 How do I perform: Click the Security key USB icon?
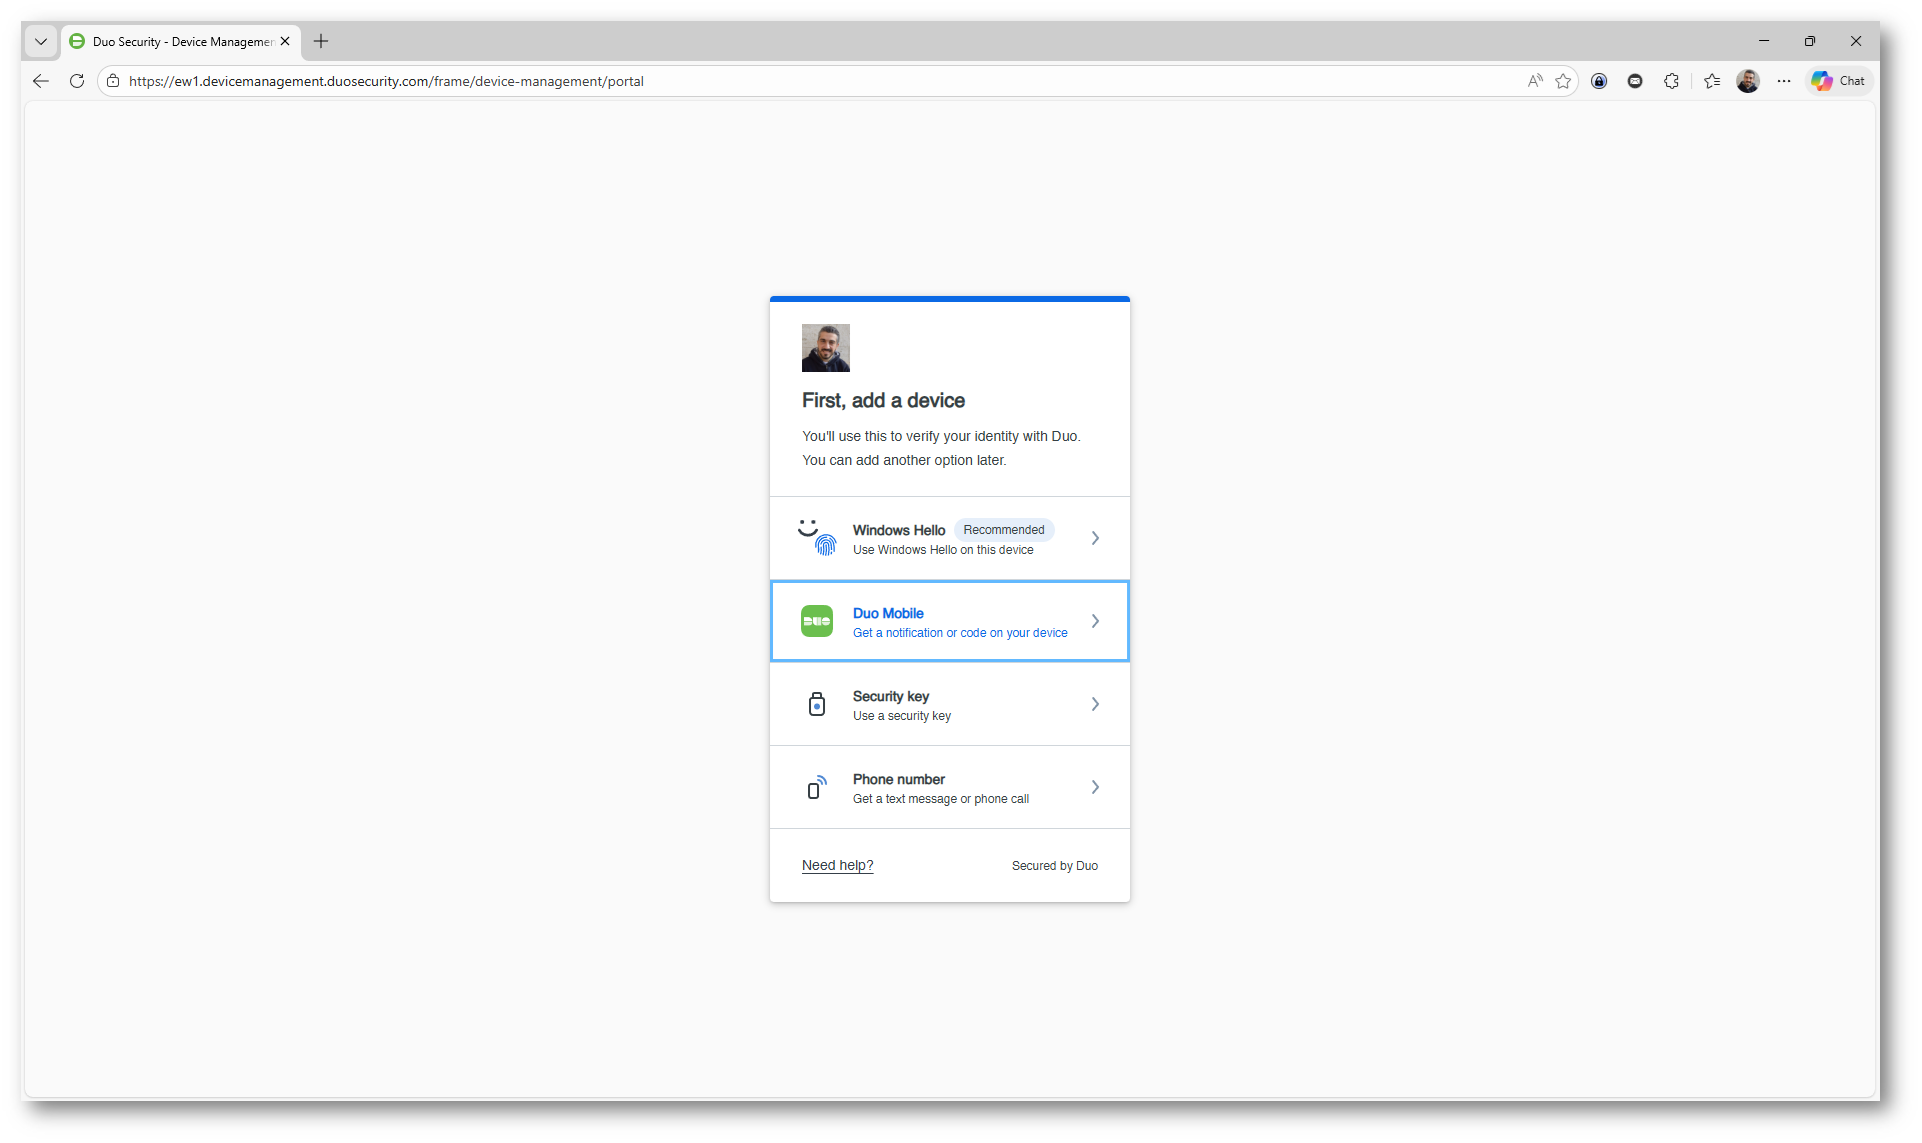[x=817, y=704]
